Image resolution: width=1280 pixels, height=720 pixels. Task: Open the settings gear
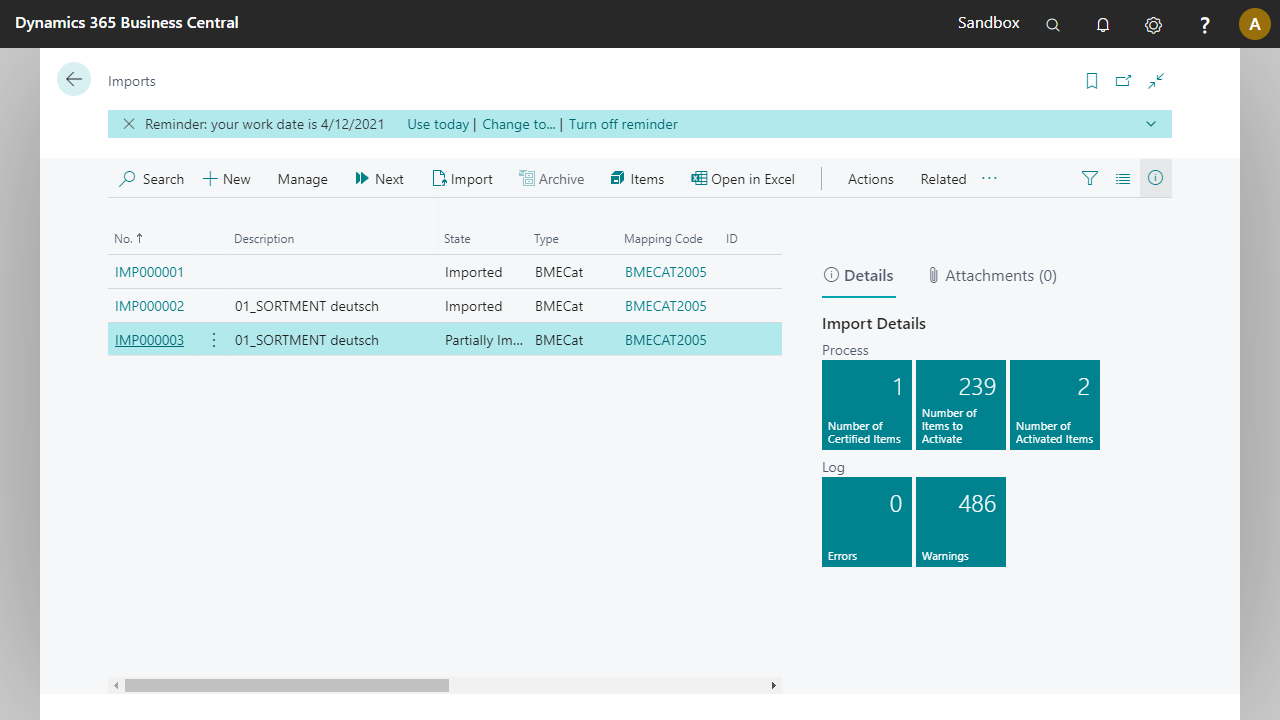[1153, 25]
